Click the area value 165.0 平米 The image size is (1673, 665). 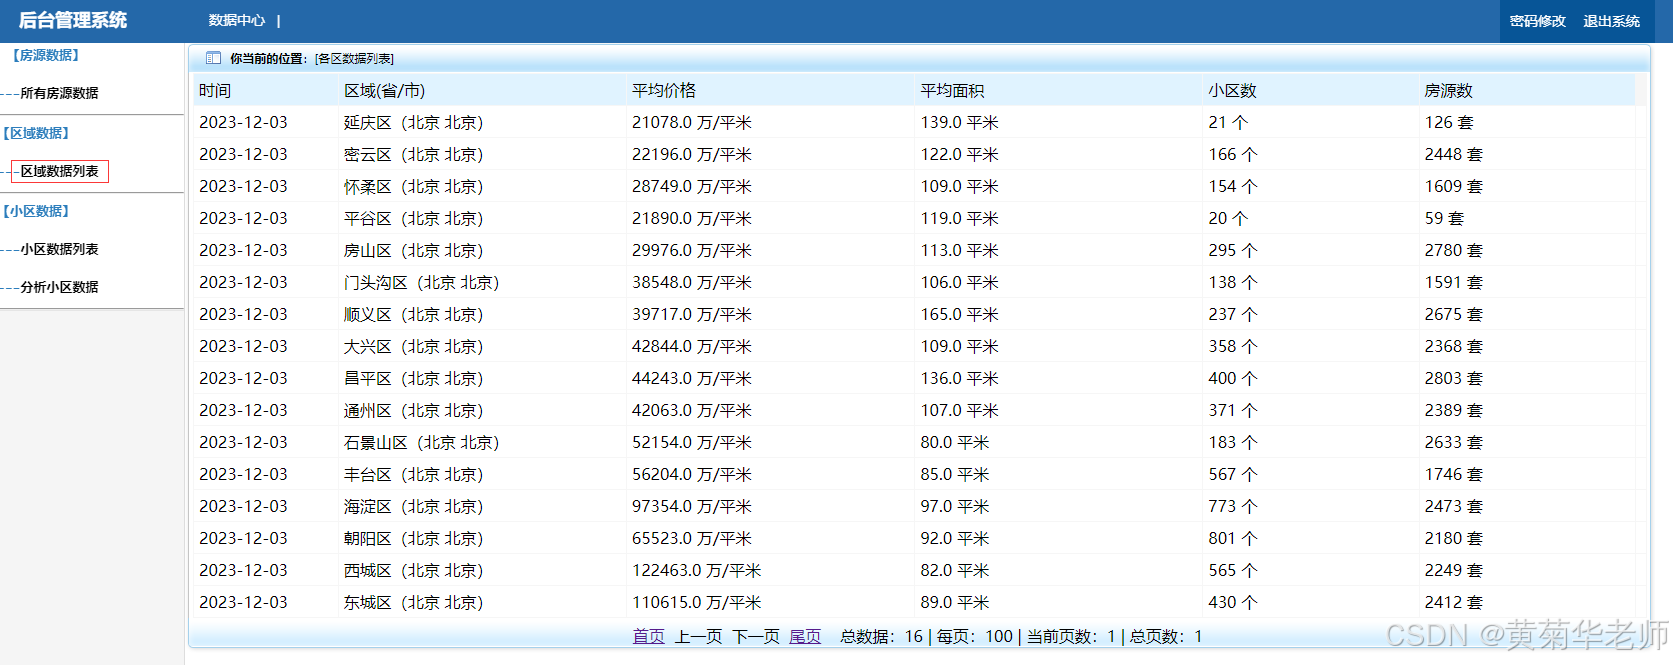[959, 315]
